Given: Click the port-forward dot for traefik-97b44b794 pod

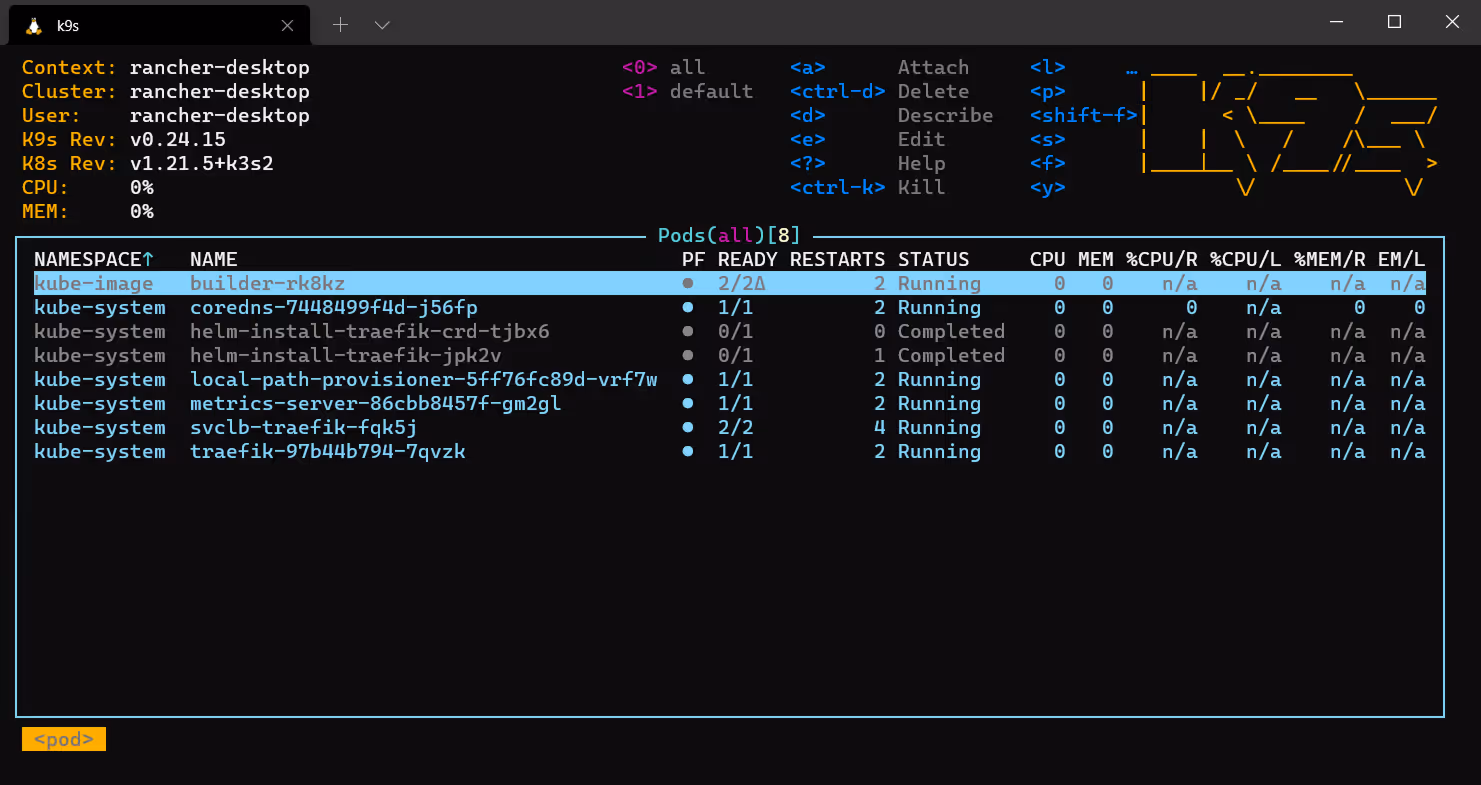Looking at the screenshot, I should tap(687, 452).
